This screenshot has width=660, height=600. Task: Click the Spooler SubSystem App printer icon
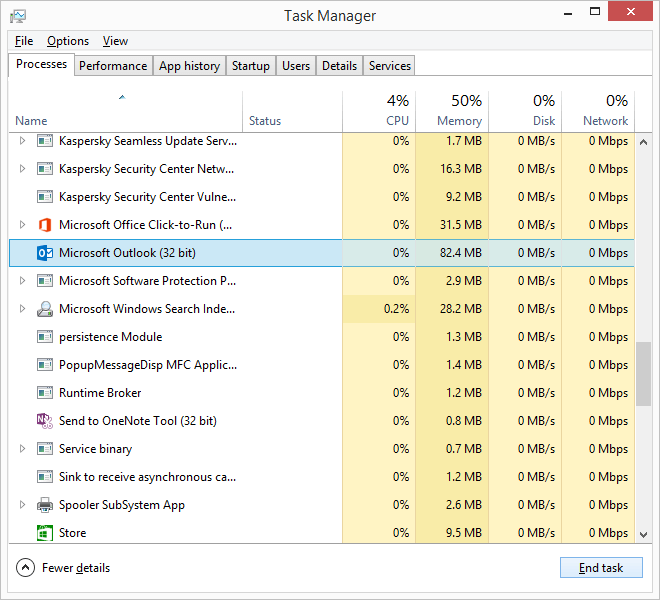(x=45, y=505)
